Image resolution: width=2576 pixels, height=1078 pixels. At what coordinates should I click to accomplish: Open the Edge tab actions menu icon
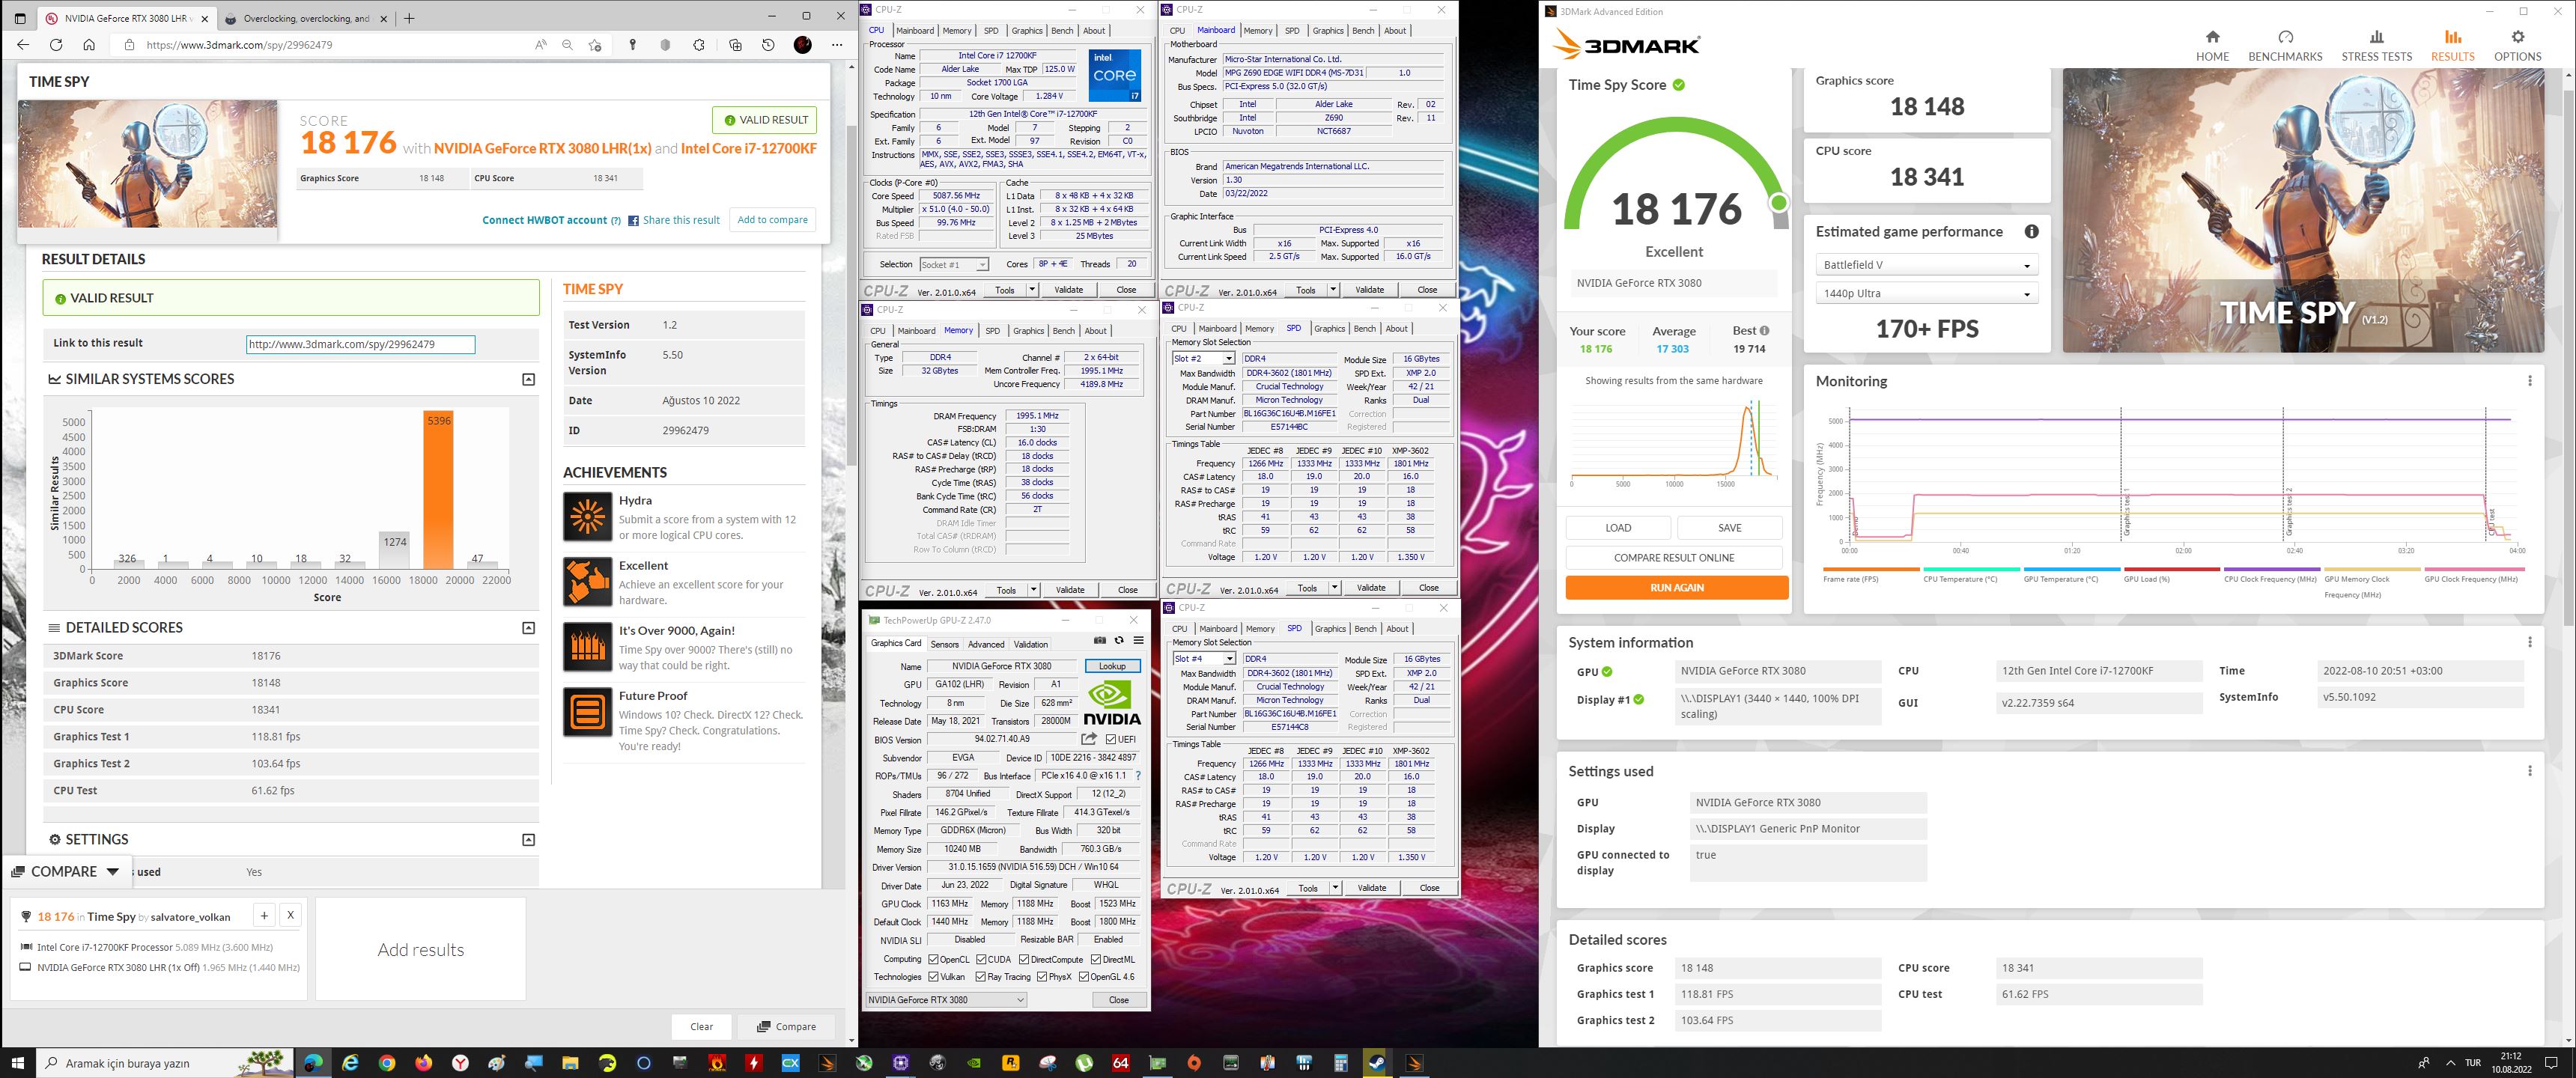(20, 18)
